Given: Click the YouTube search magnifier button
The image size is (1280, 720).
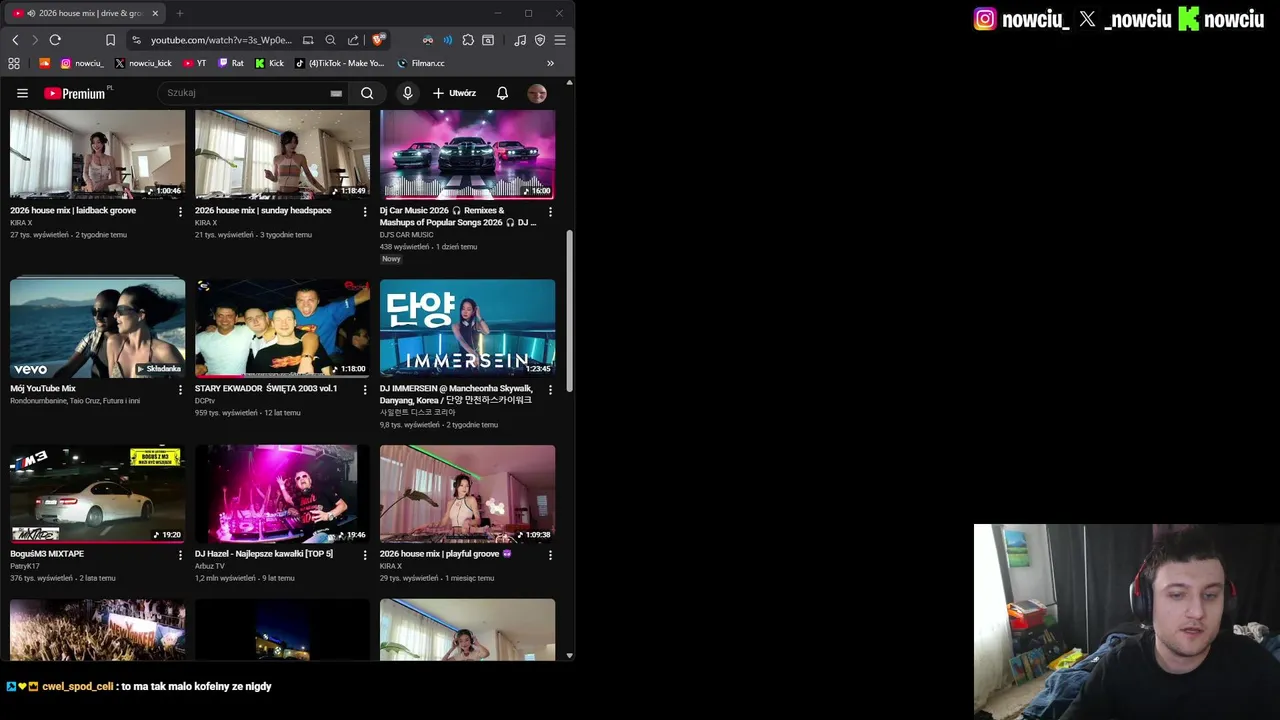Looking at the screenshot, I should point(367,93).
